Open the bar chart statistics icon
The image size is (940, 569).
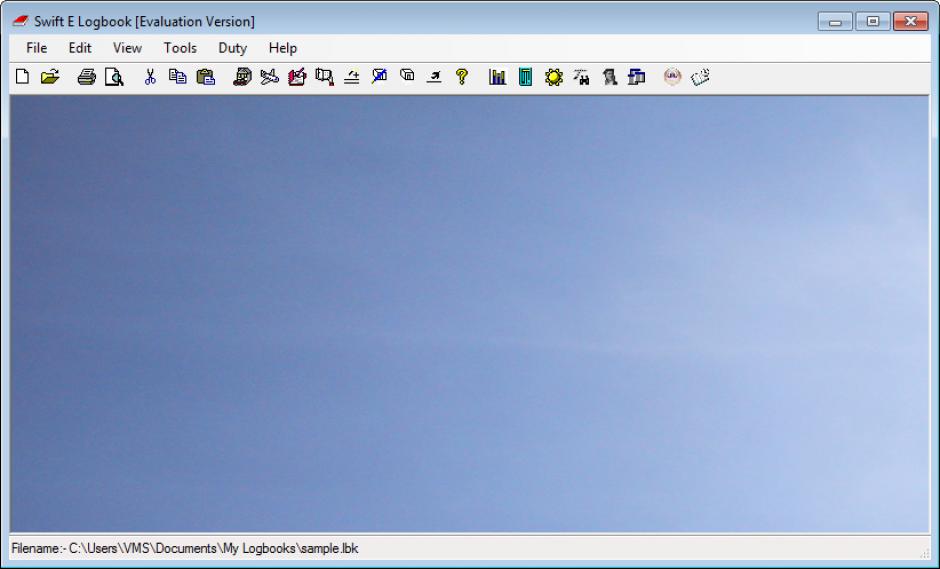point(498,77)
